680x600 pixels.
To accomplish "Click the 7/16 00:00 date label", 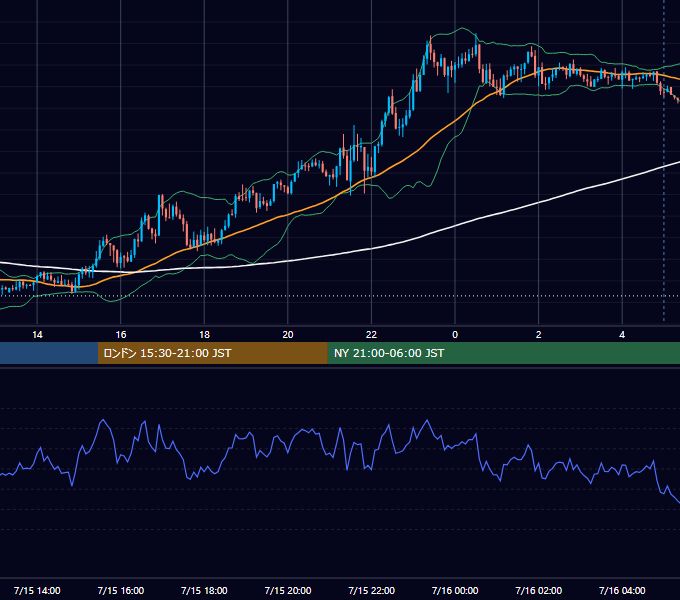I will (x=455, y=590).
